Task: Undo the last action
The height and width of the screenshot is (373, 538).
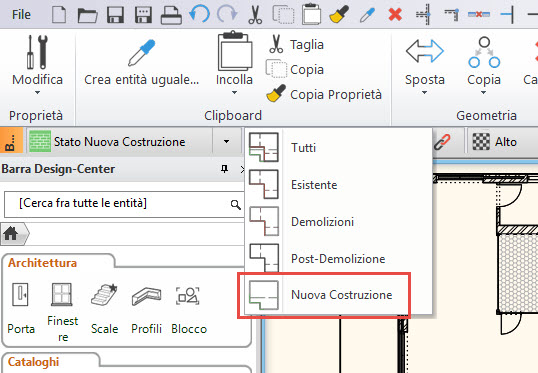Action: (x=199, y=14)
